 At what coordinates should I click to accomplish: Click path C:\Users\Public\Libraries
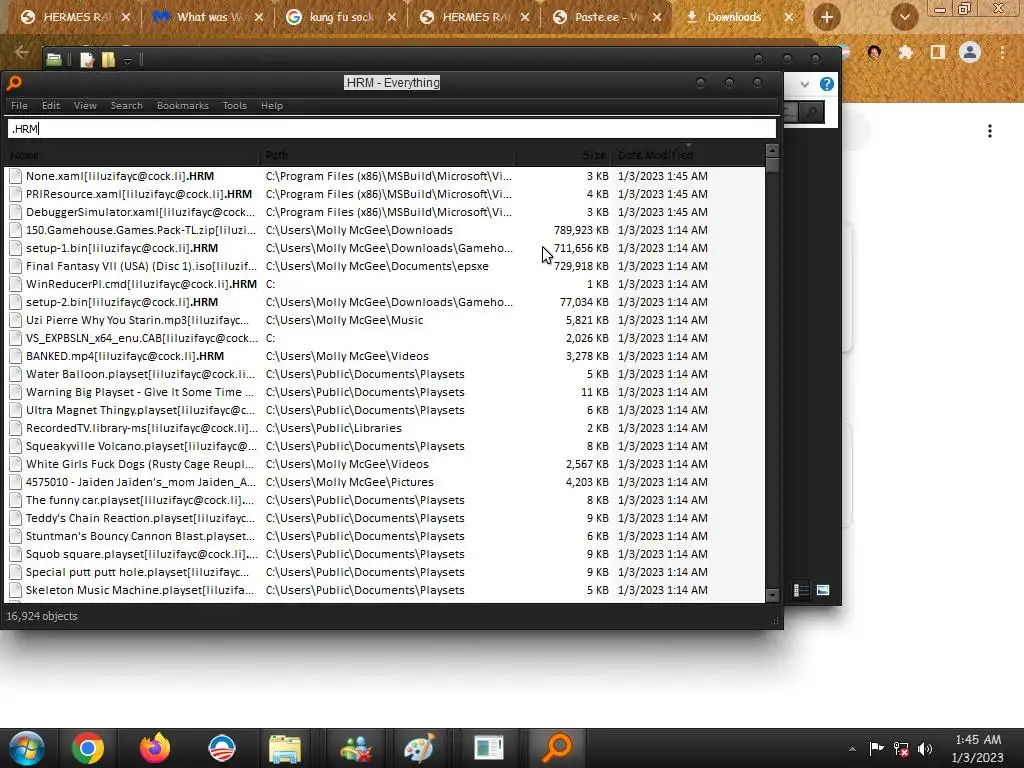click(333, 428)
